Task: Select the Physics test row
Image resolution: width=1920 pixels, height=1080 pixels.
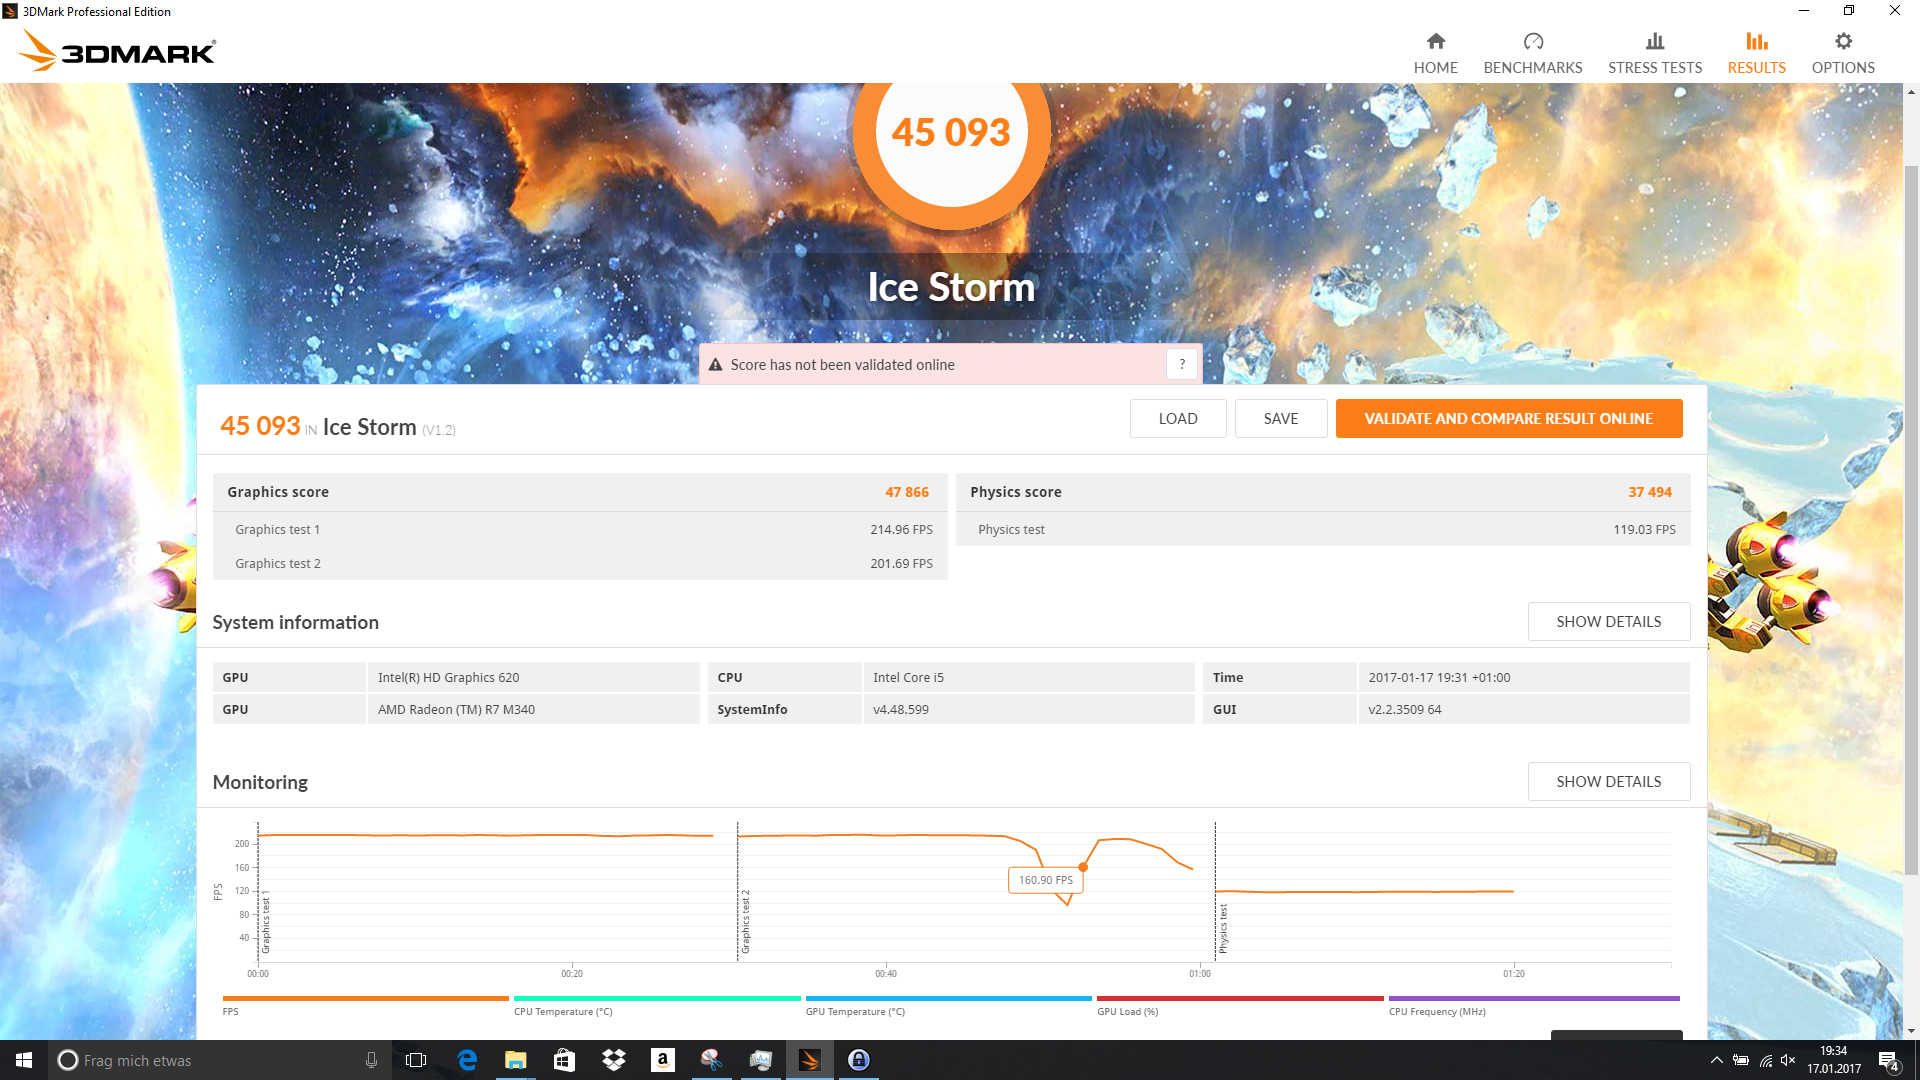Action: (1322, 529)
